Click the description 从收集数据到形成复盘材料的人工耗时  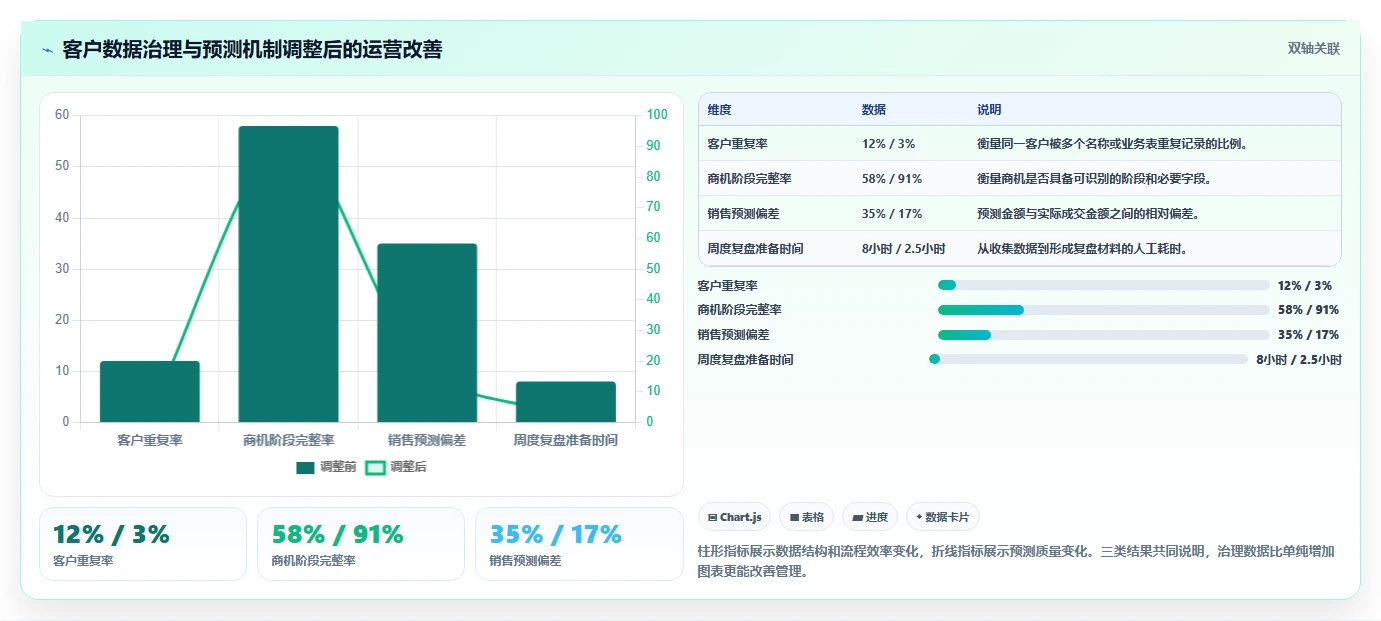pos(1082,249)
